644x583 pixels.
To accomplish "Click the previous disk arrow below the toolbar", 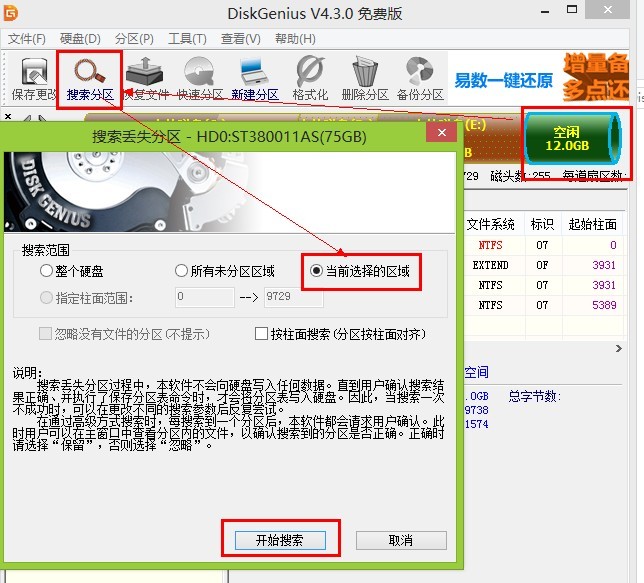I will [x=27, y=119].
